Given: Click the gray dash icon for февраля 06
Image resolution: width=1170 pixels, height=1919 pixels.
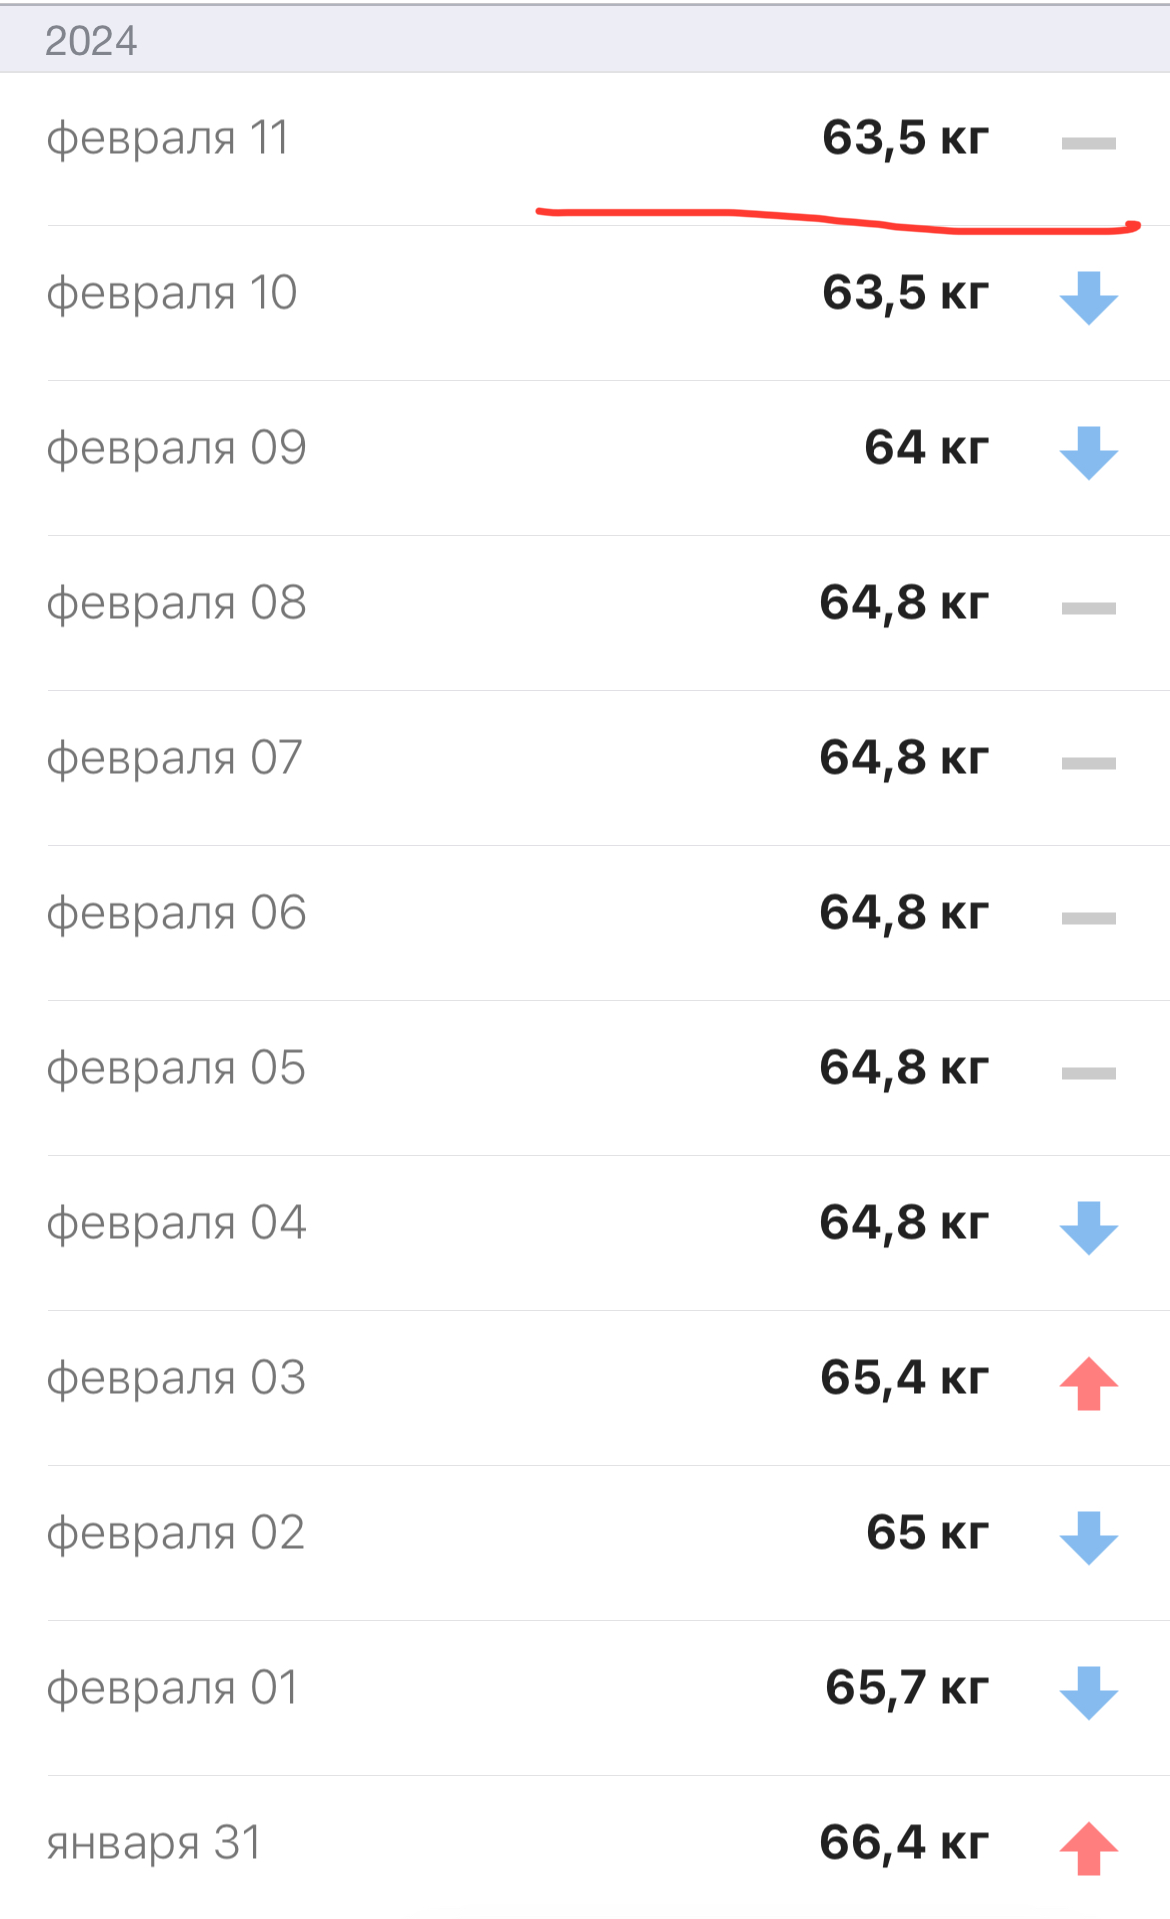Looking at the screenshot, I should (1088, 918).
